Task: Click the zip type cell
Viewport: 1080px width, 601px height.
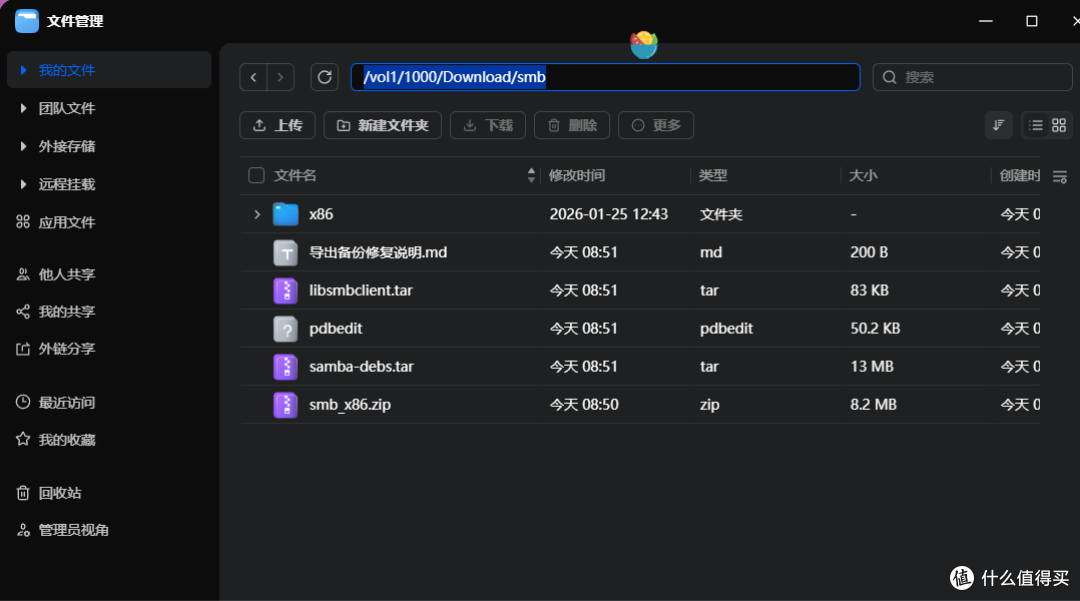Action: click(709, 405)
